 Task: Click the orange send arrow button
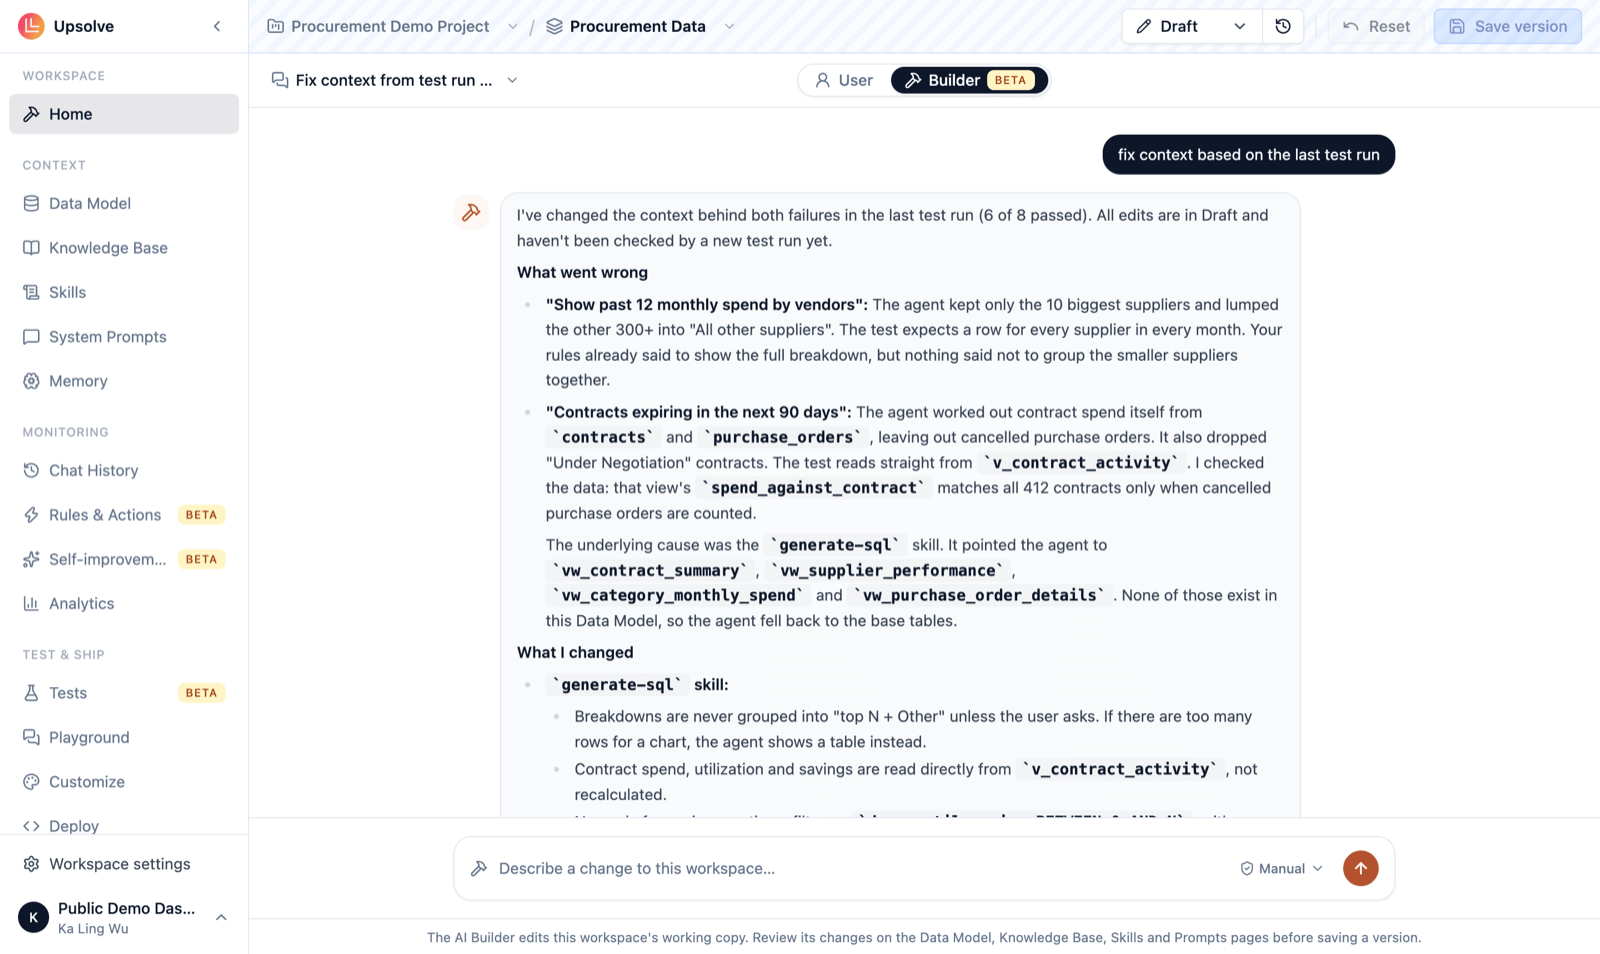point(1360,868)
